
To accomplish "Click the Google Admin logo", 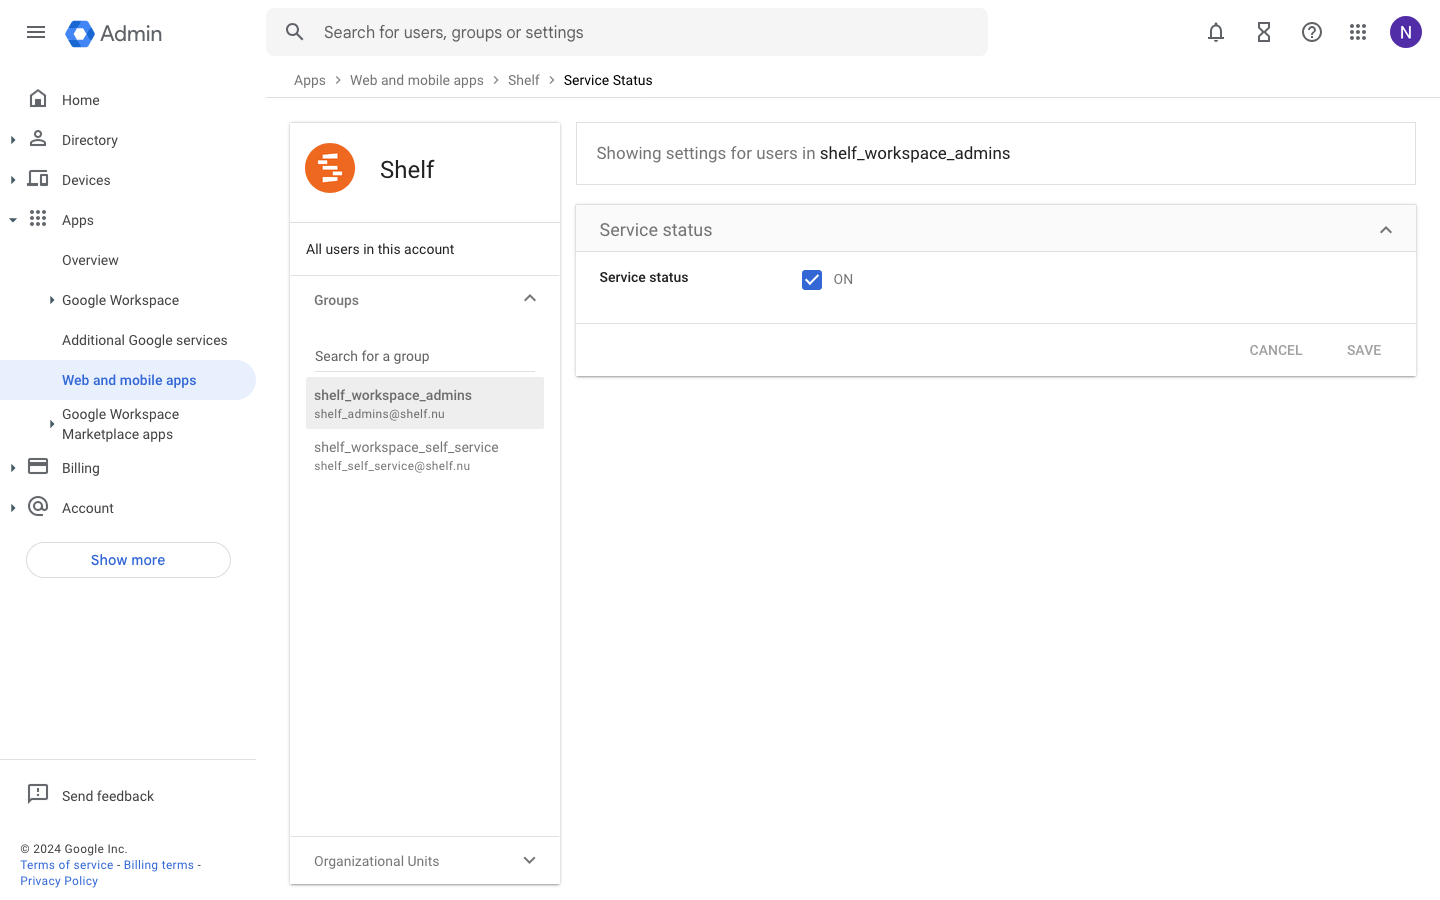I will click(114, 33).
